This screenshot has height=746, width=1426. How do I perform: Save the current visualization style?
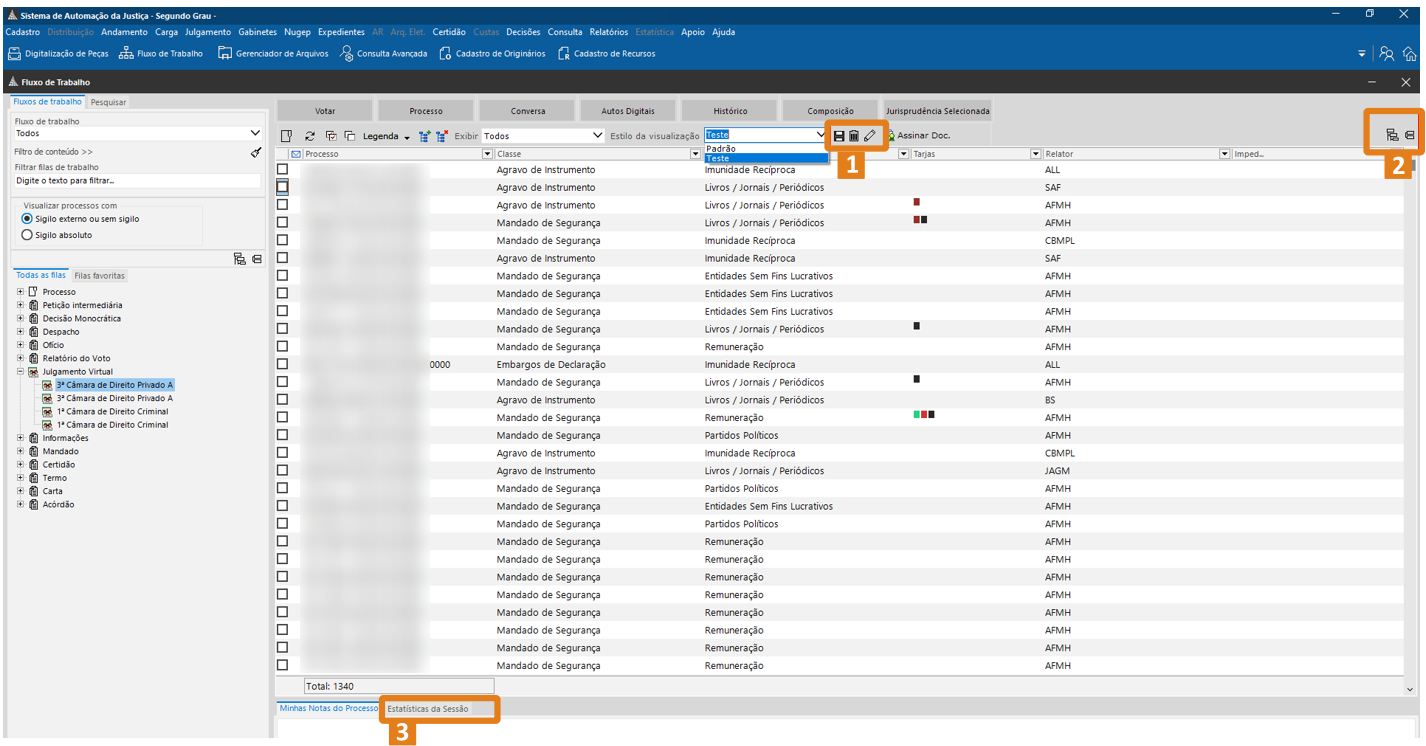[x=839, y=136]
